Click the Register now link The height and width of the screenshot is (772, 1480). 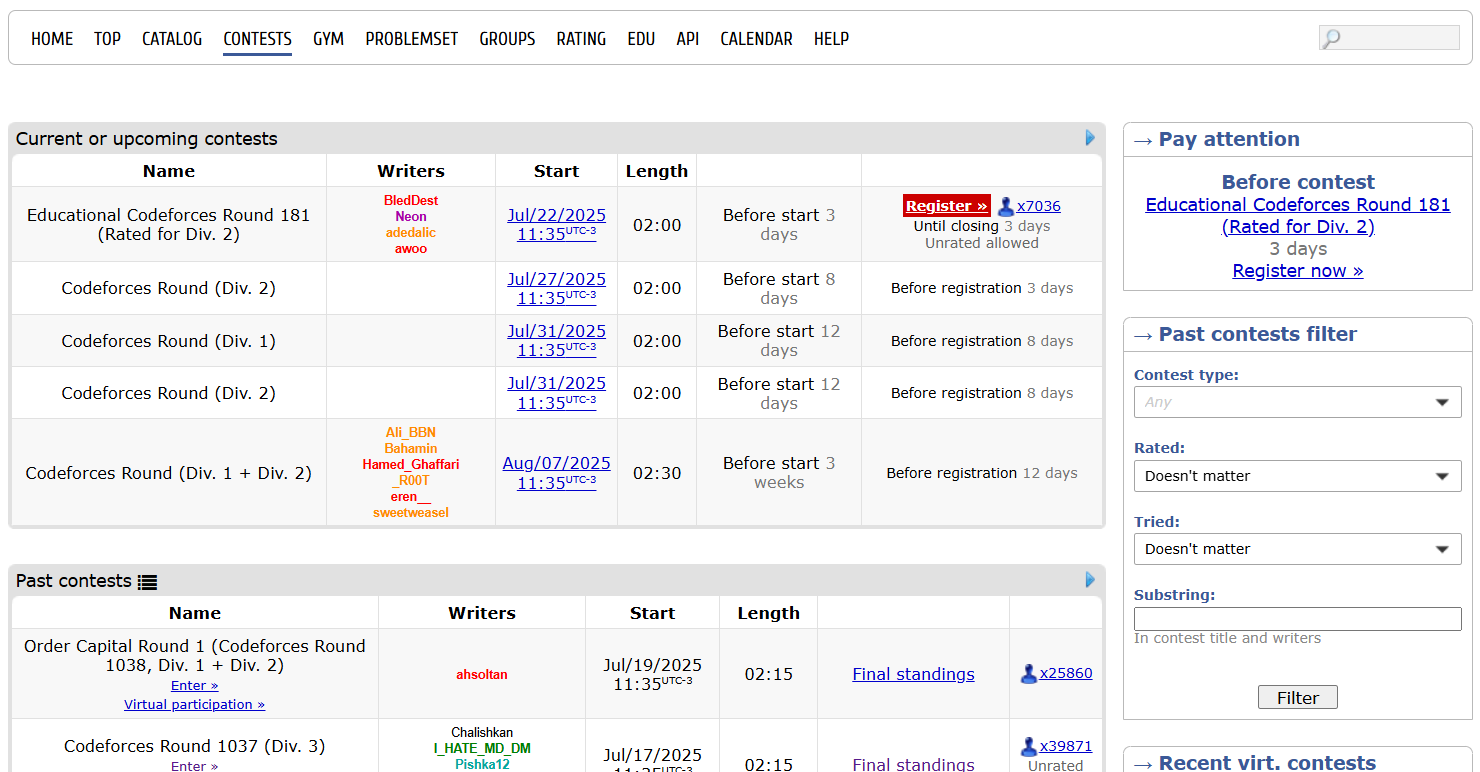click(1297, 271)
